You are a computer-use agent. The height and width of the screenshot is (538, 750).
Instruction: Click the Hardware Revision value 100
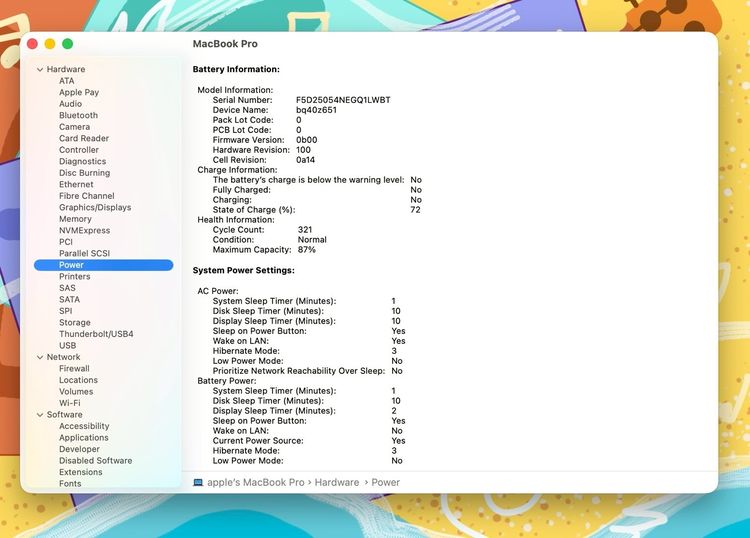tap(303, 150)
